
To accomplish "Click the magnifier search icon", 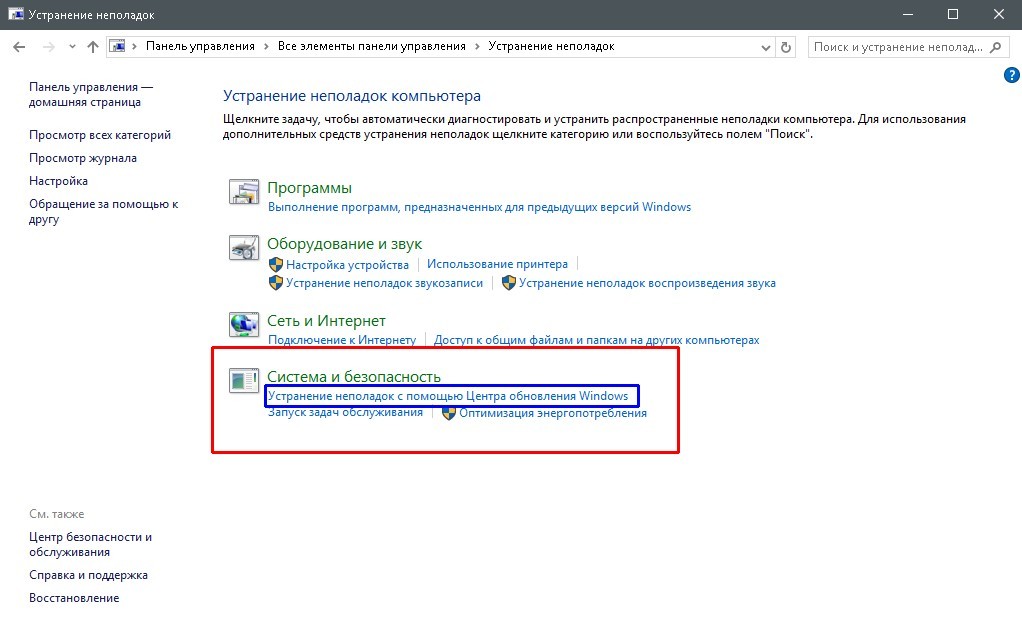I will 995,47.
